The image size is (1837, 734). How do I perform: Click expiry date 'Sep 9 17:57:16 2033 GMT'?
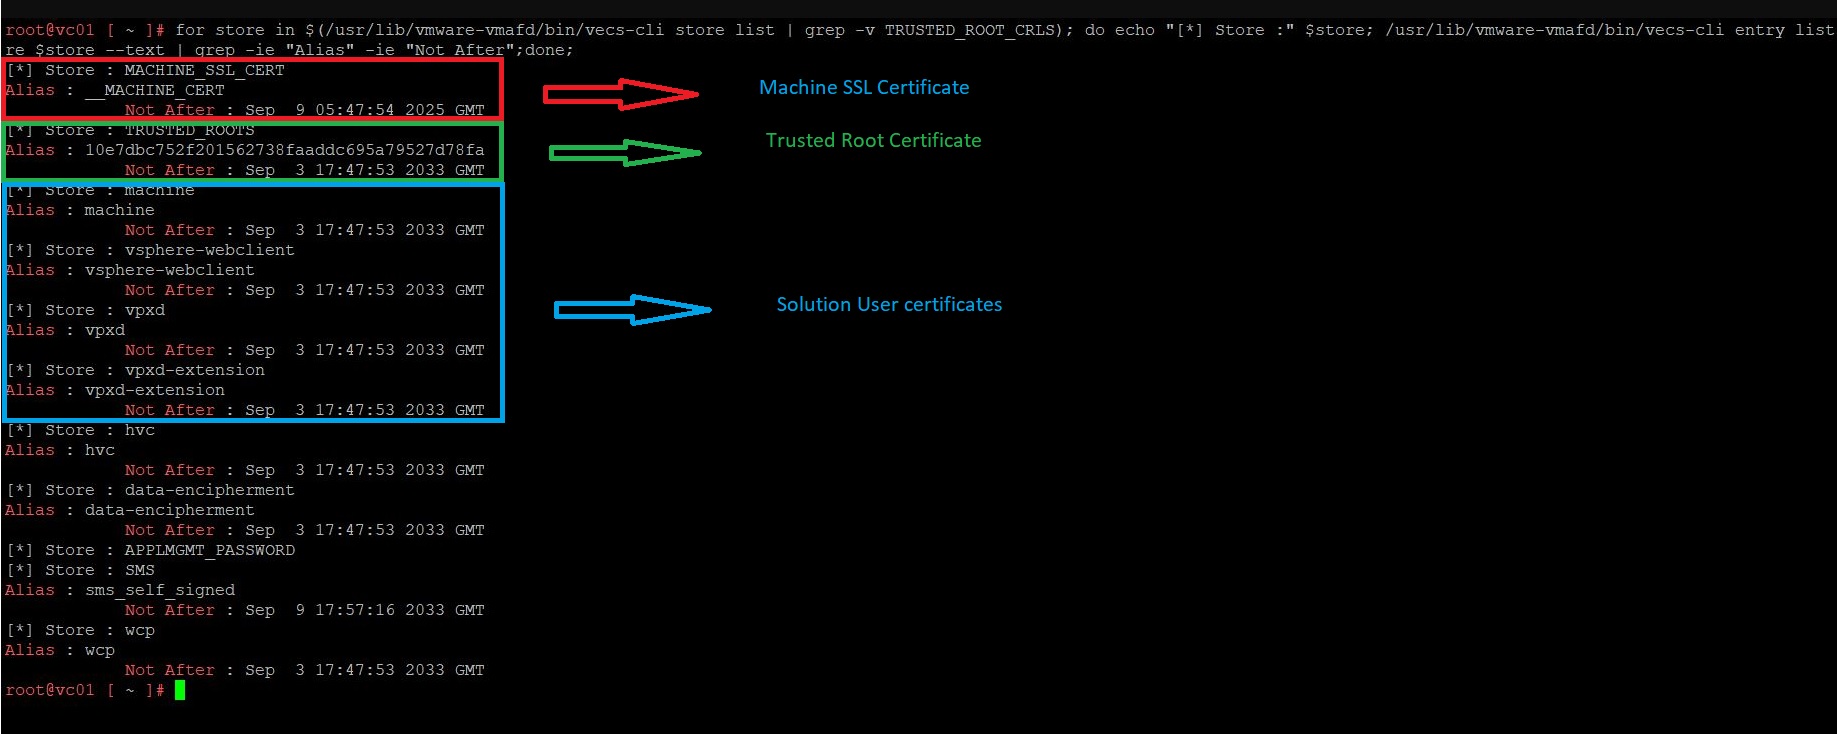coord(365,610)
